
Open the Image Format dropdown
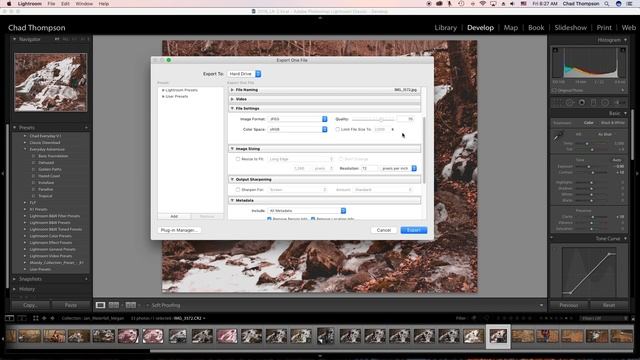pos(298,119)
